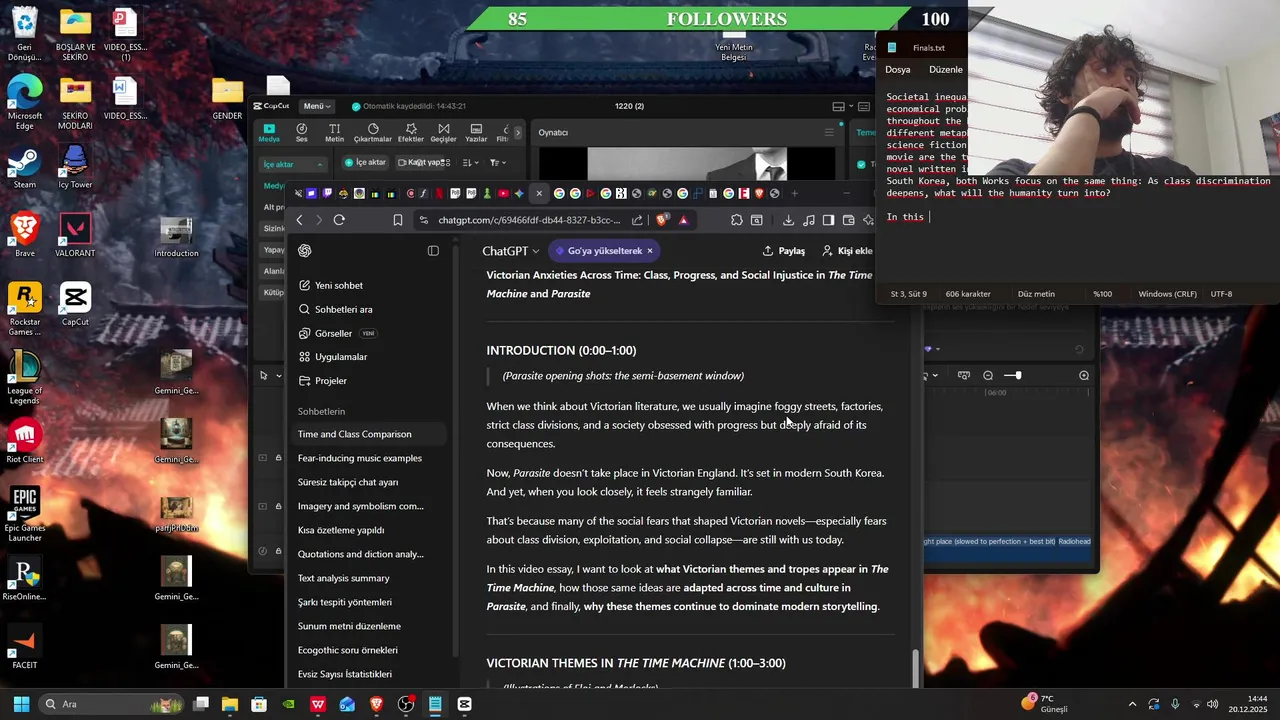Screen dimensions: 1280x720
Task: Open the CapCut taskbar icon
Action: (464, 704)
